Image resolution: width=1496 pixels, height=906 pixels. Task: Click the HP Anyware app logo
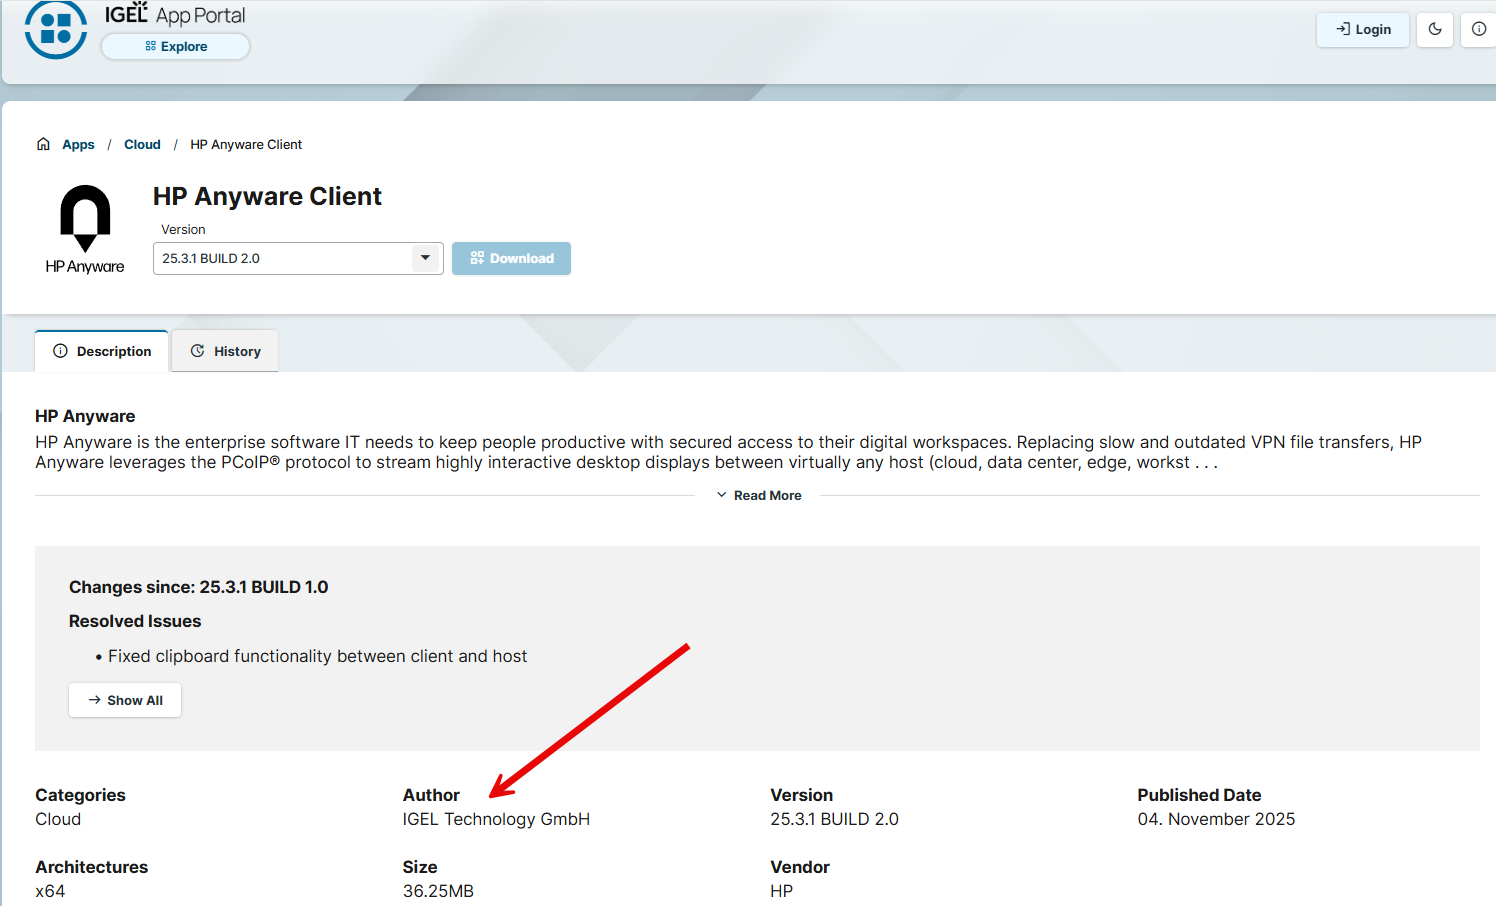[85, 229]
